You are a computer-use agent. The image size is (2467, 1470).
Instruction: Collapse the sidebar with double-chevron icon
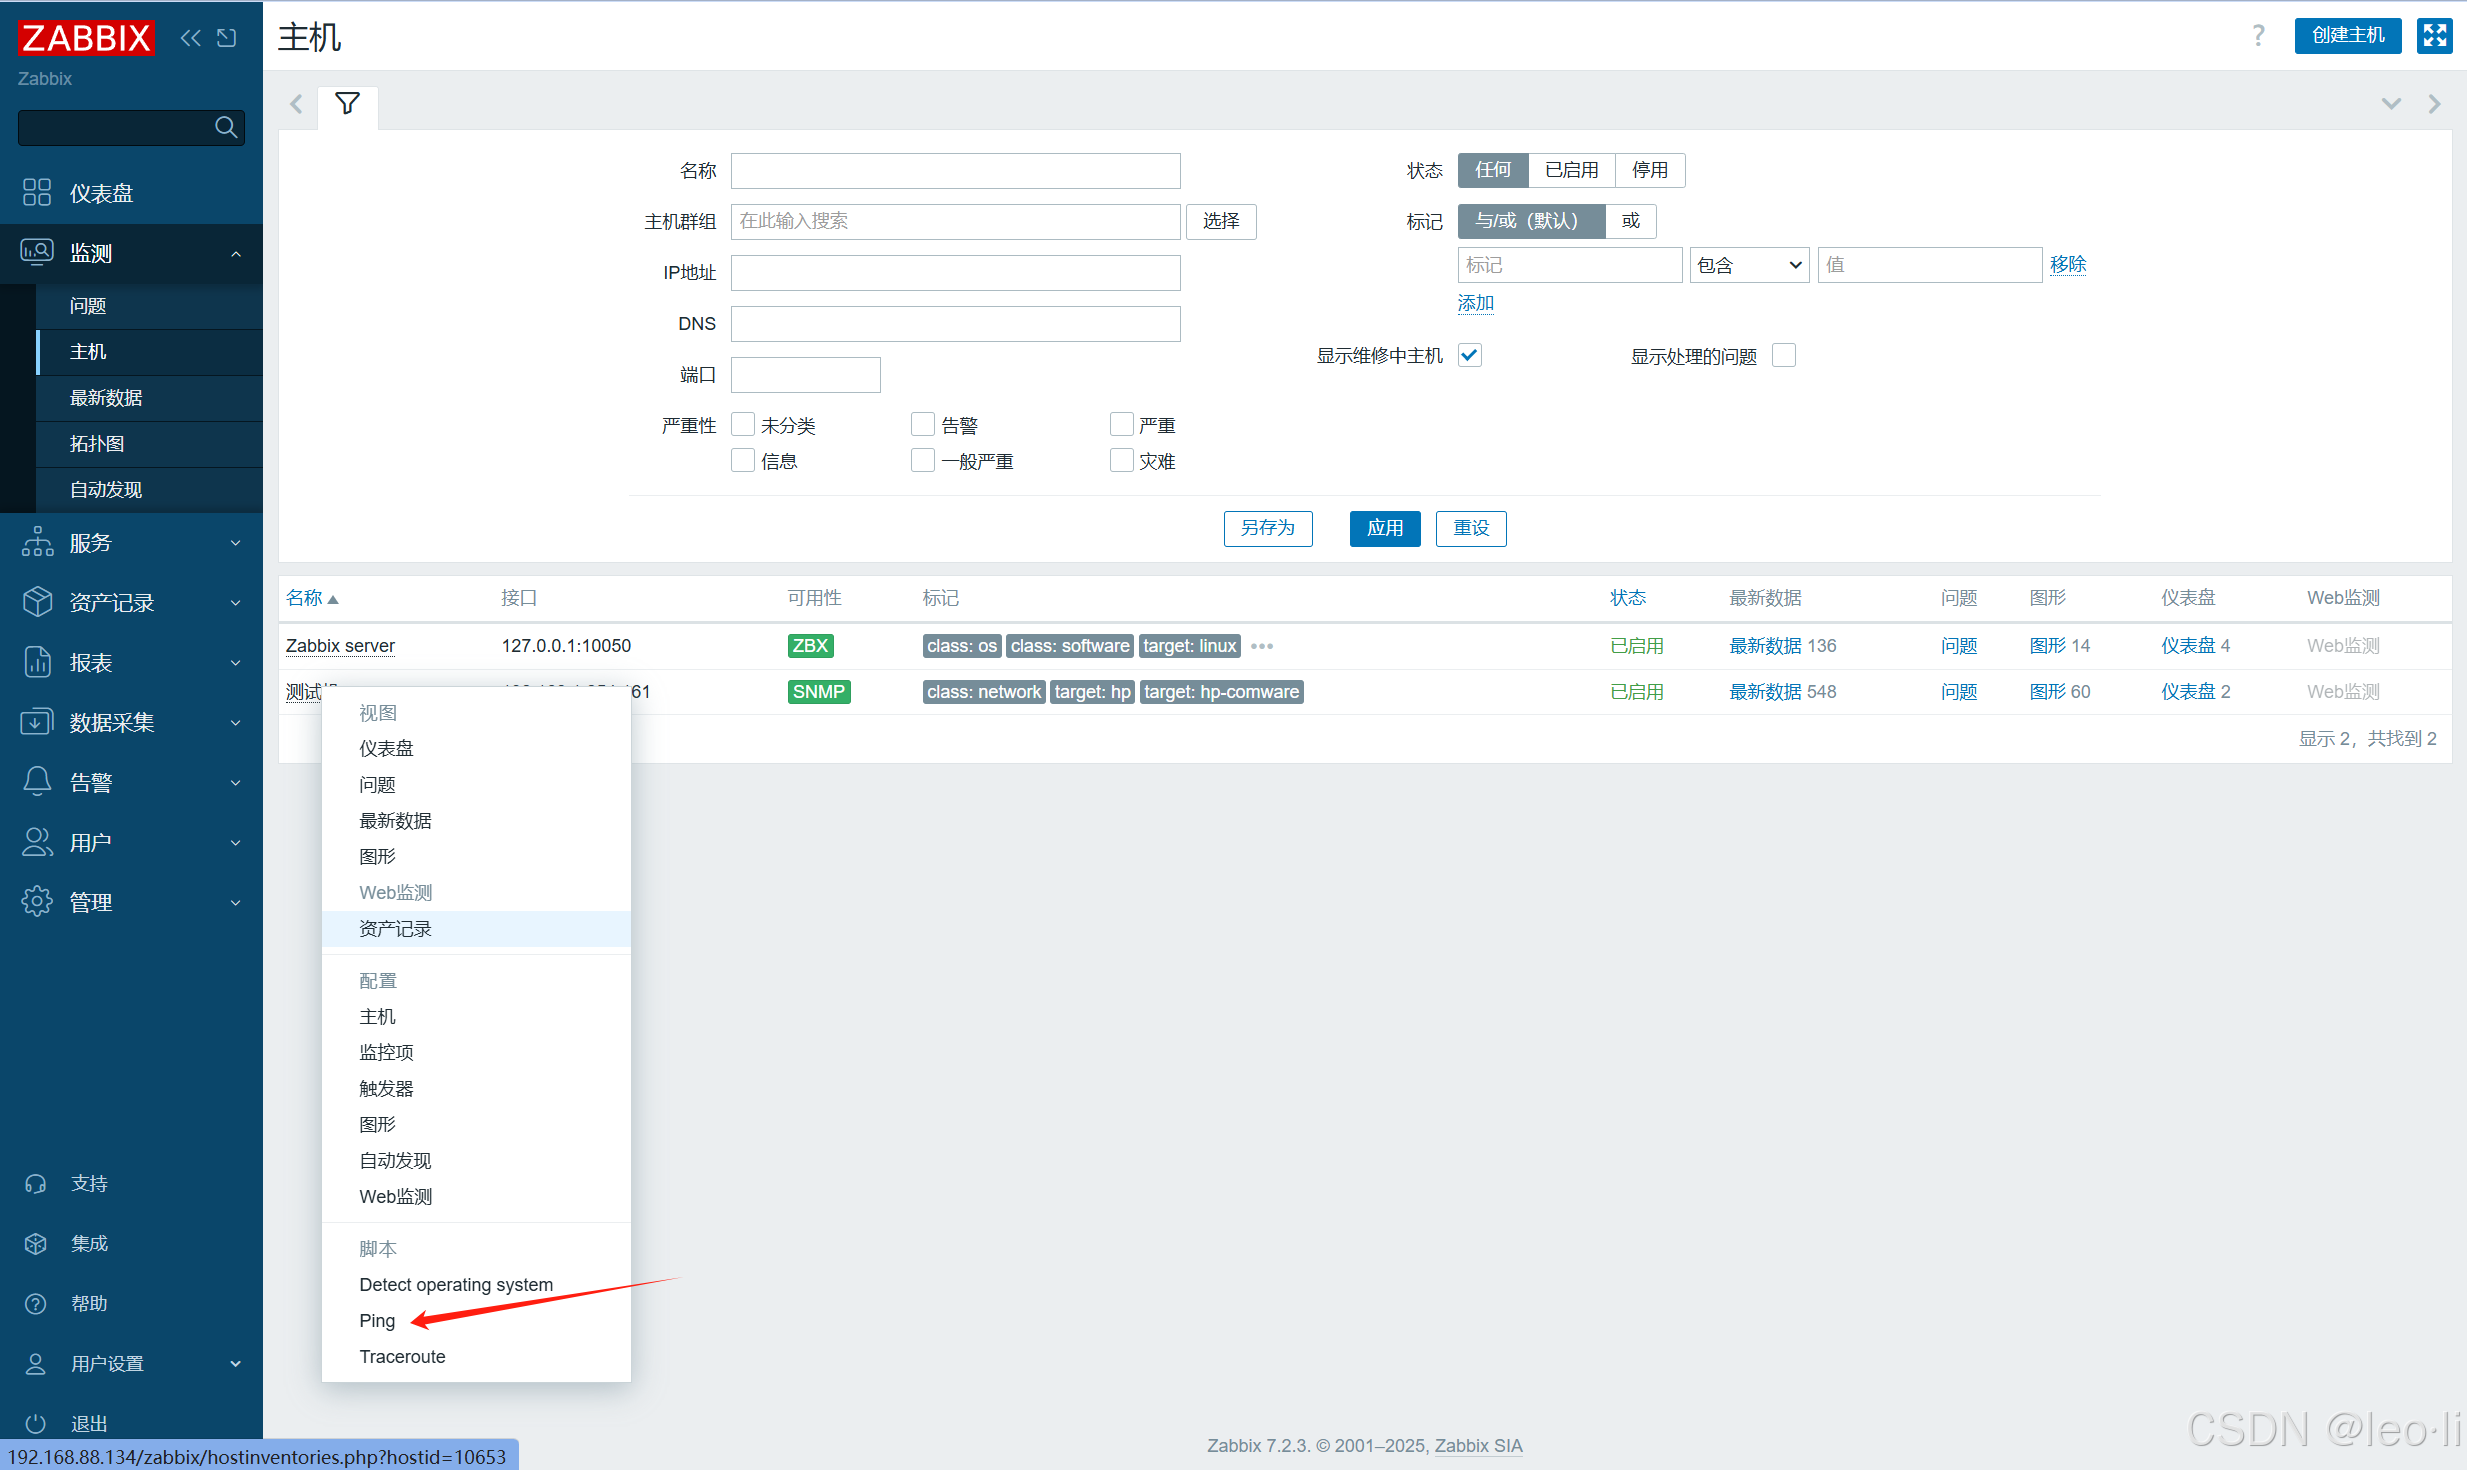190,38
